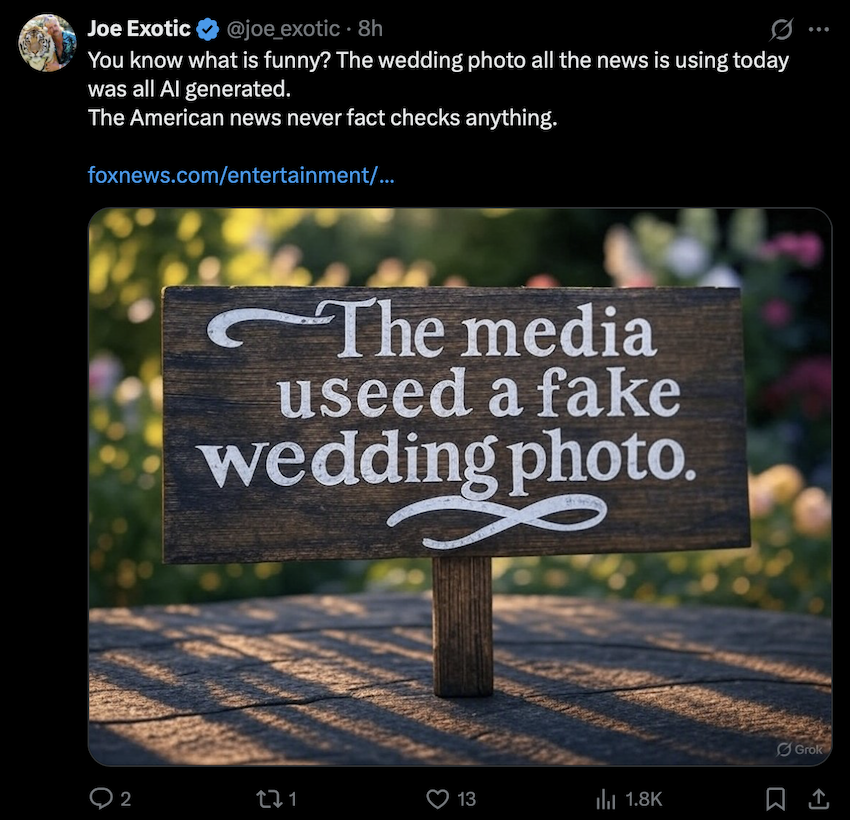Reply to the post via the speech bubble icon
This screenshot has height=820, width=850.
pyautogui.click(x=103, y=798)
